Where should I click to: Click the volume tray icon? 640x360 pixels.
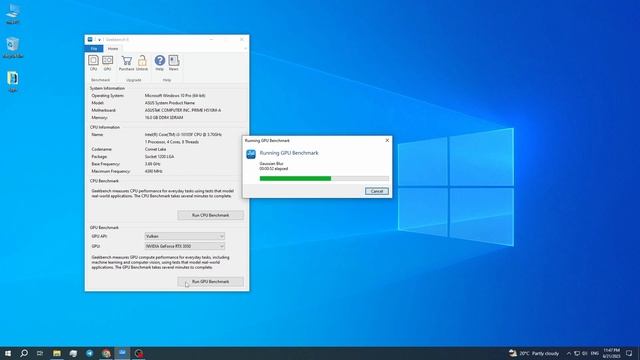pyautogui.click(x=585, y=353)
